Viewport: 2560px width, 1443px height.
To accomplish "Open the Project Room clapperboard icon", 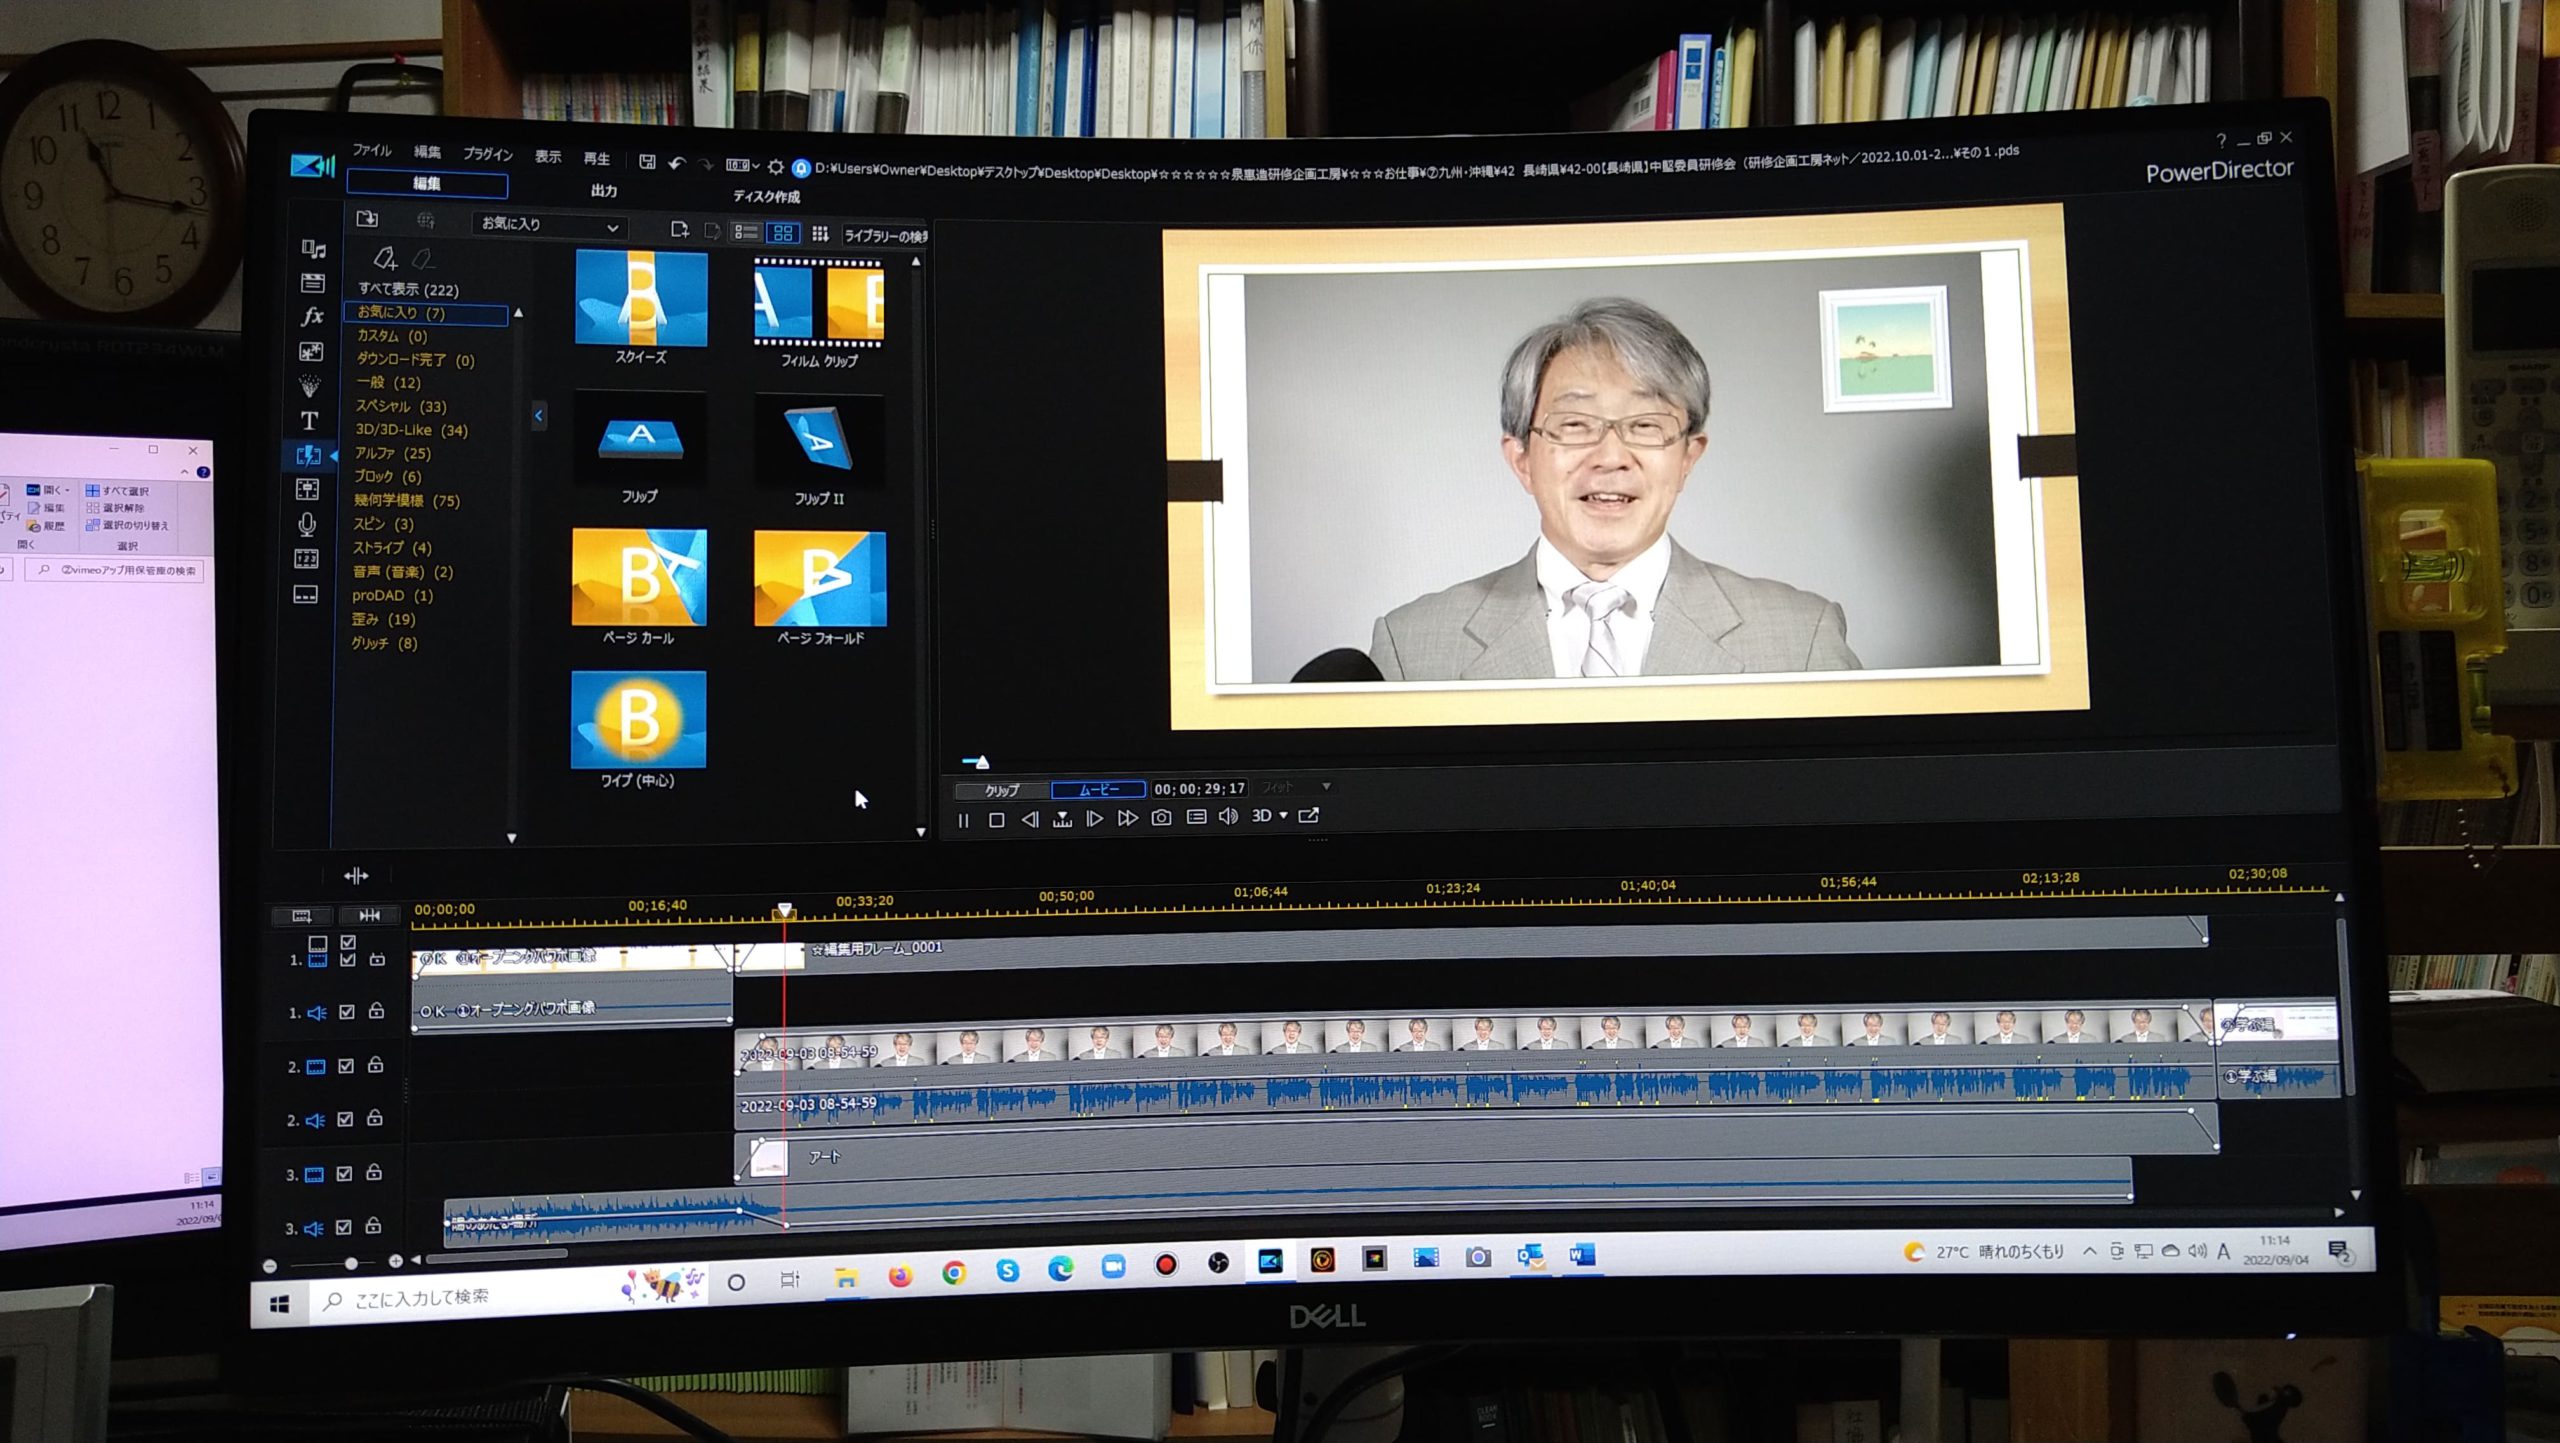I will click(x=312, y=283).
